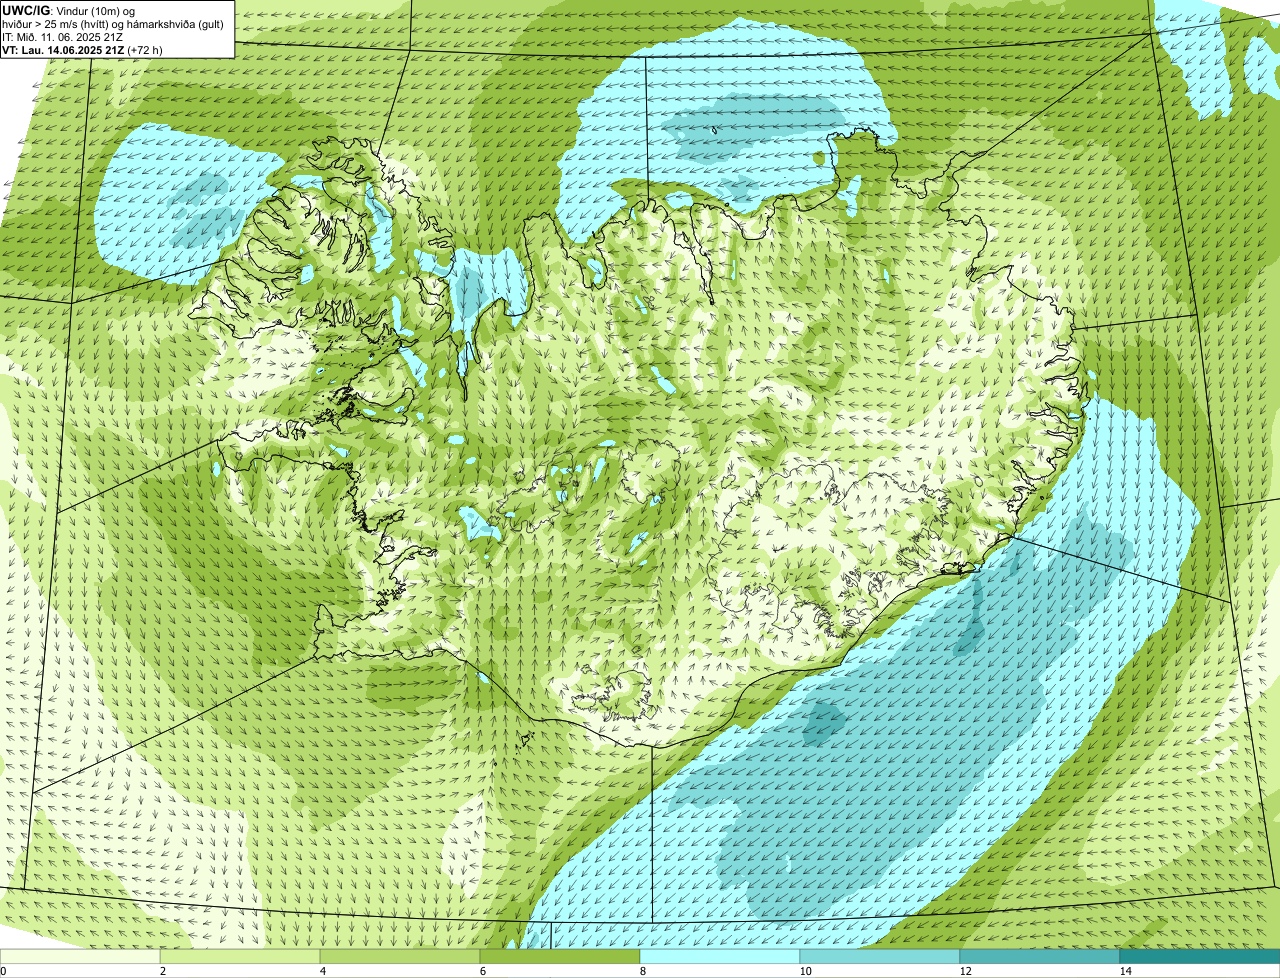Click the legend value label "2"
1280x978 pixels.
(x=162, y=971)
